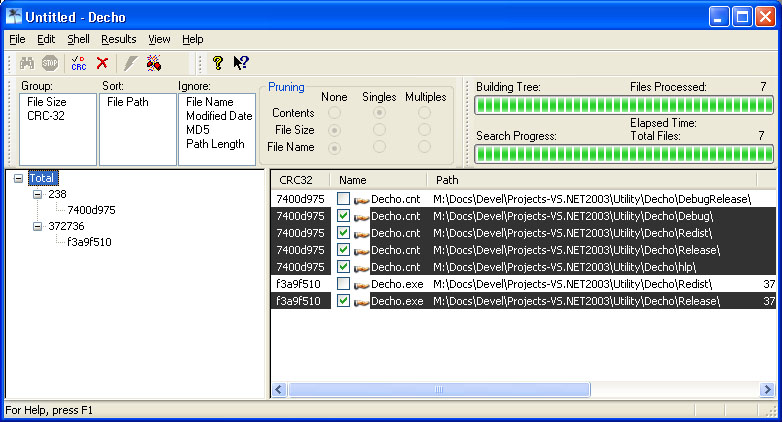Select File Size in Group list
Viewport: 782px width, 422px height.
47,102
